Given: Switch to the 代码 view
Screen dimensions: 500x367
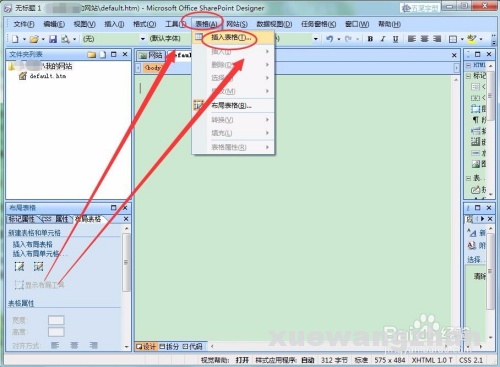Looking at the screenshot, I should pyautogui.click(x=192, y=347).
